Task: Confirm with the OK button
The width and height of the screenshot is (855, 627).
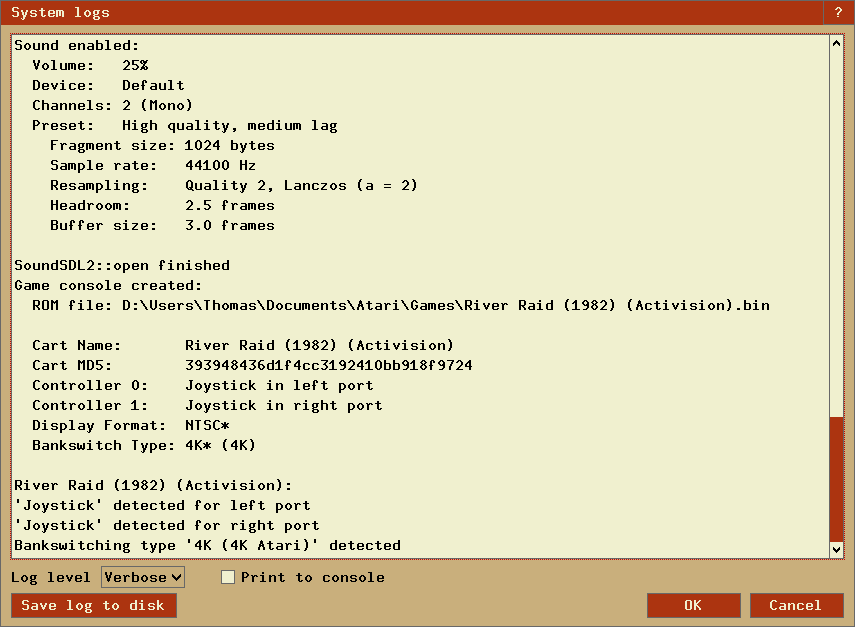Action: [x=694, y=605]
